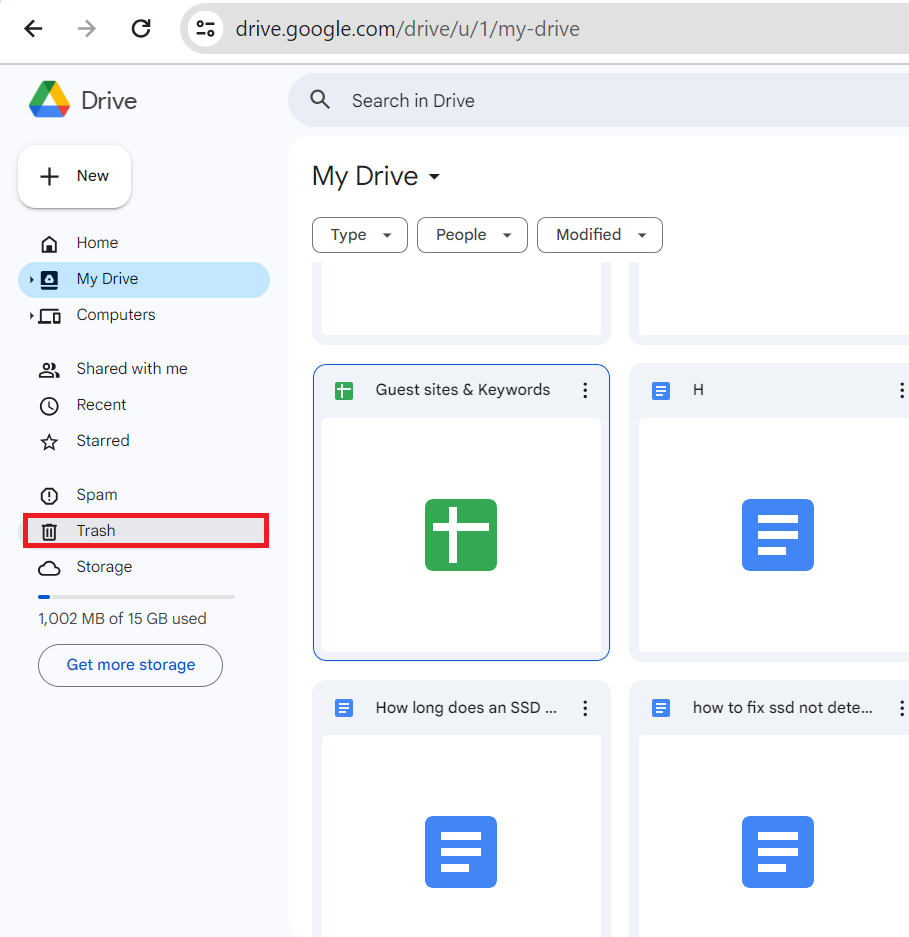Click Get more storage button
This screenshot has width=909, height=937.
tap(130, 665)
